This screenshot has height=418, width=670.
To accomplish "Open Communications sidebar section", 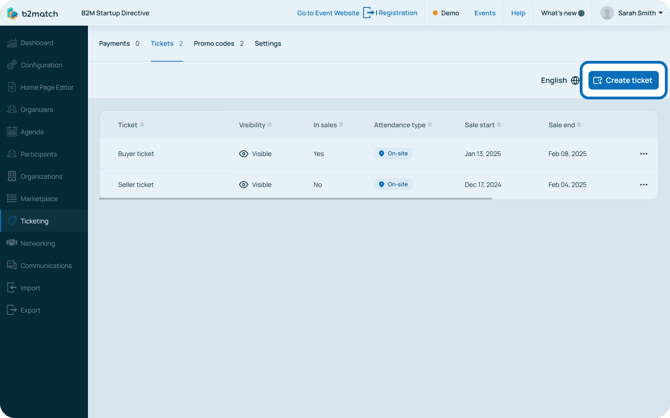I will click(x=46, y=266).
